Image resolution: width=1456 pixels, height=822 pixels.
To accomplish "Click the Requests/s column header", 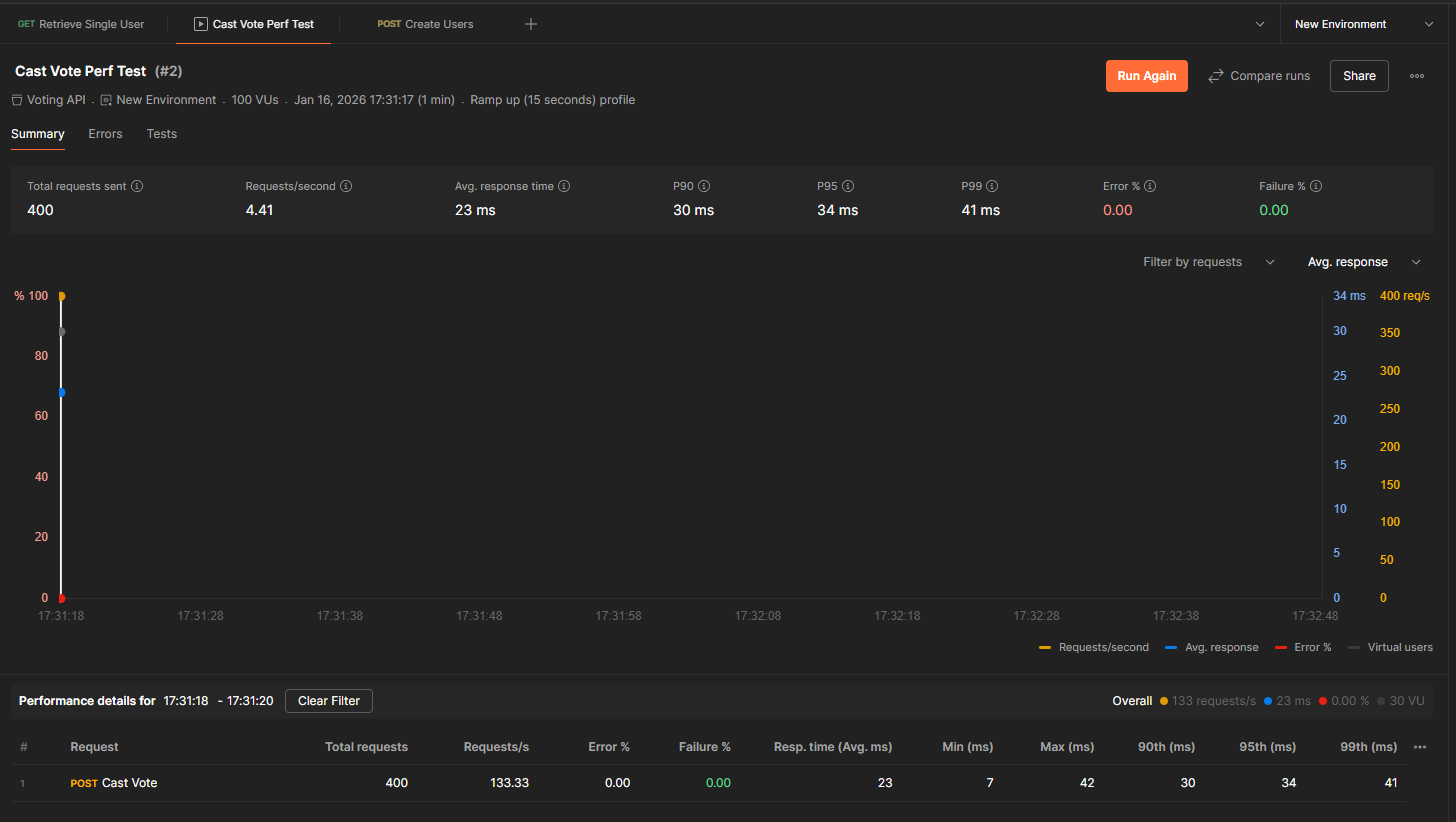I will click(x=496, y=747).
